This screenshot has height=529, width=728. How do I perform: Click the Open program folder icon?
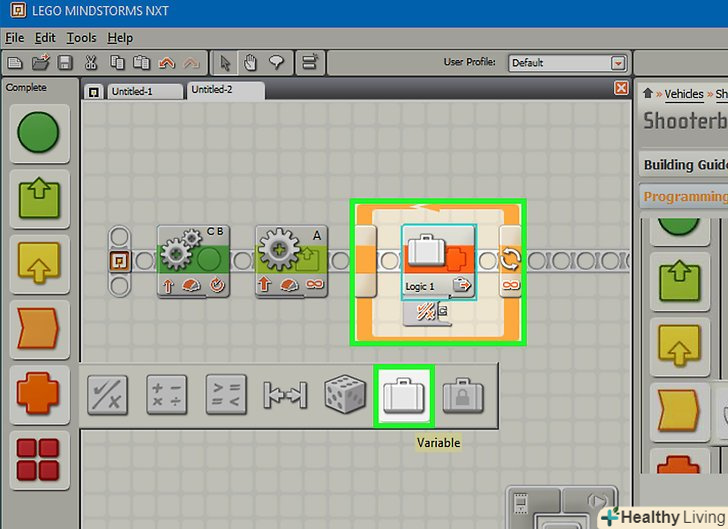pos(41,62)
